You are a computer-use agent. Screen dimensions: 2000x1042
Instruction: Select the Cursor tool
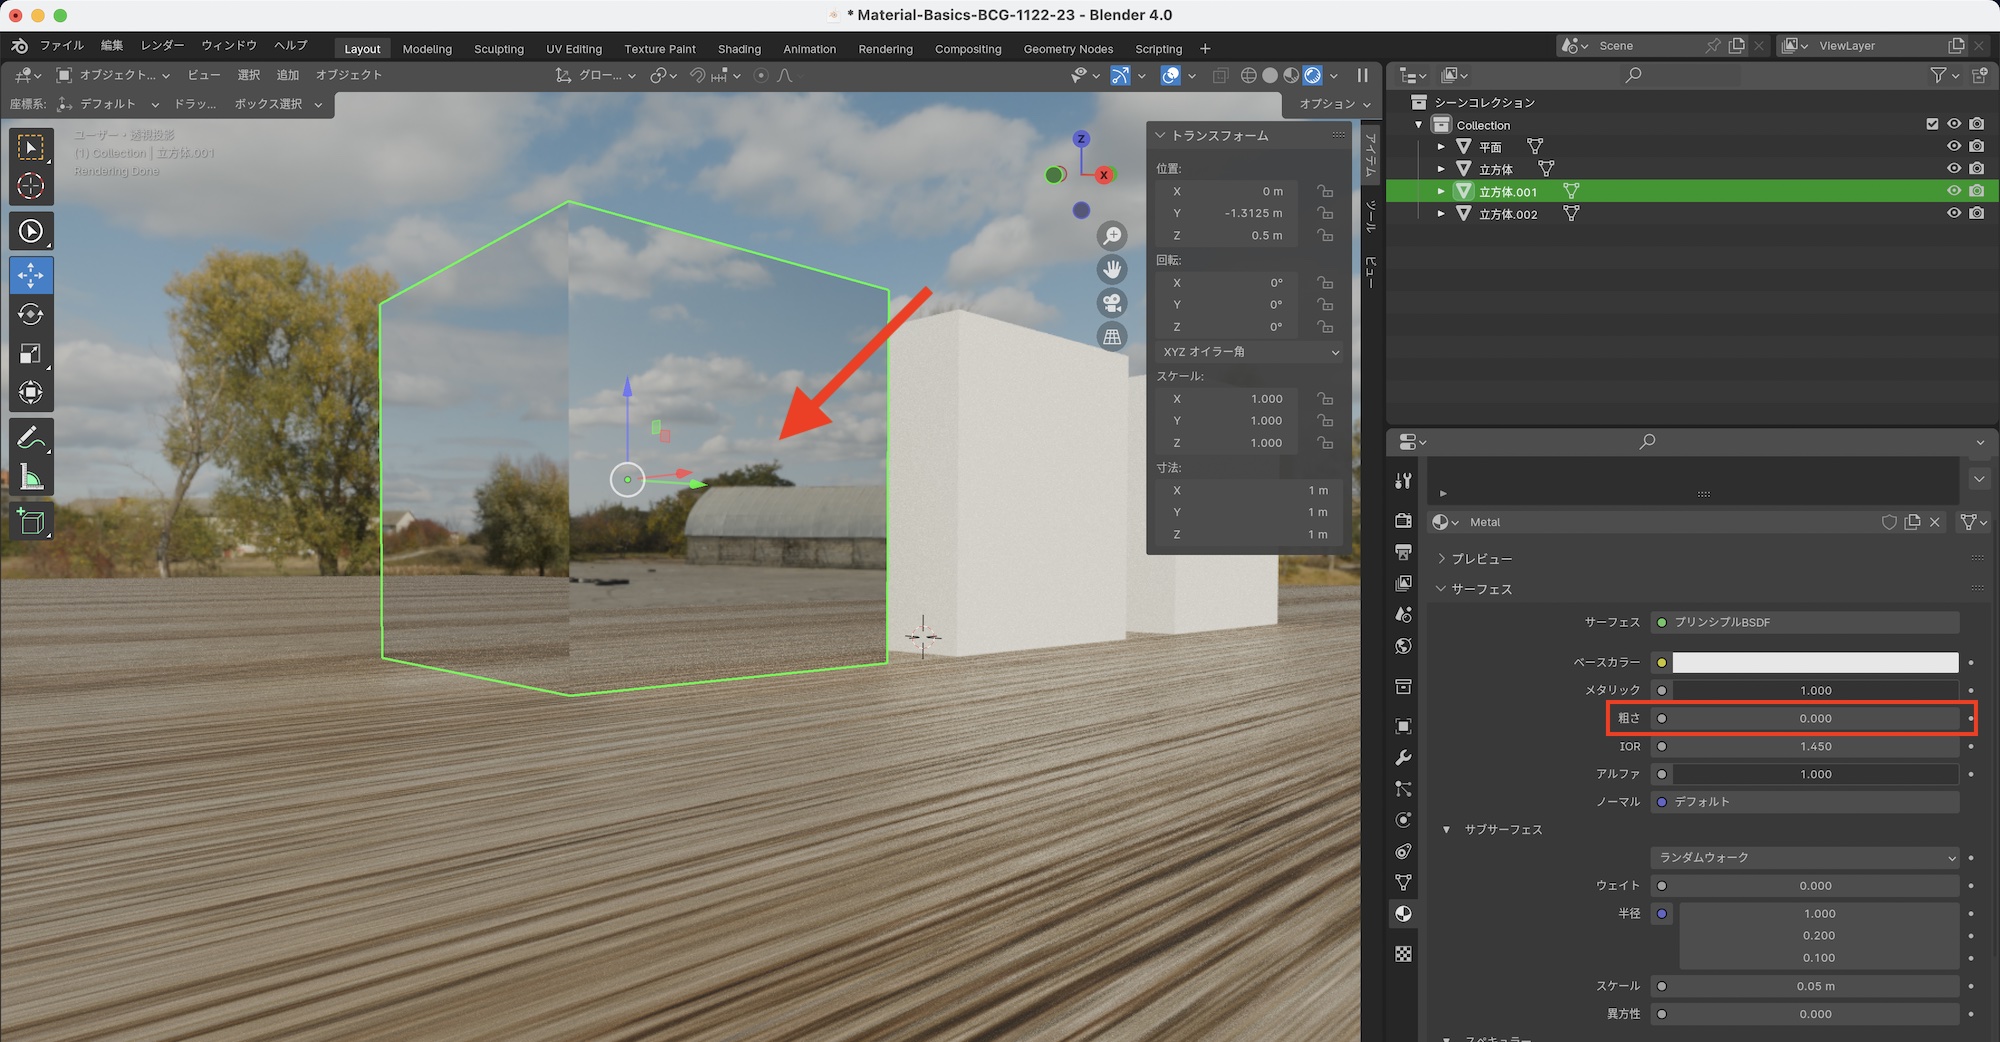(31, 186)
